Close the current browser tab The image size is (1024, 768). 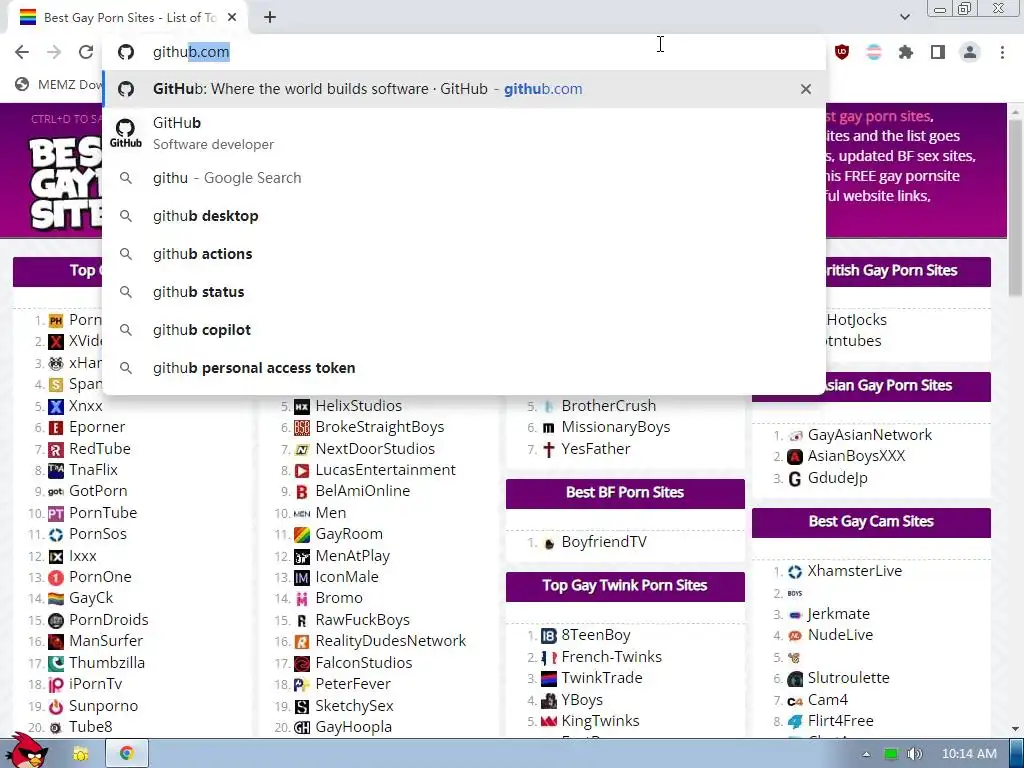(232, 18)
